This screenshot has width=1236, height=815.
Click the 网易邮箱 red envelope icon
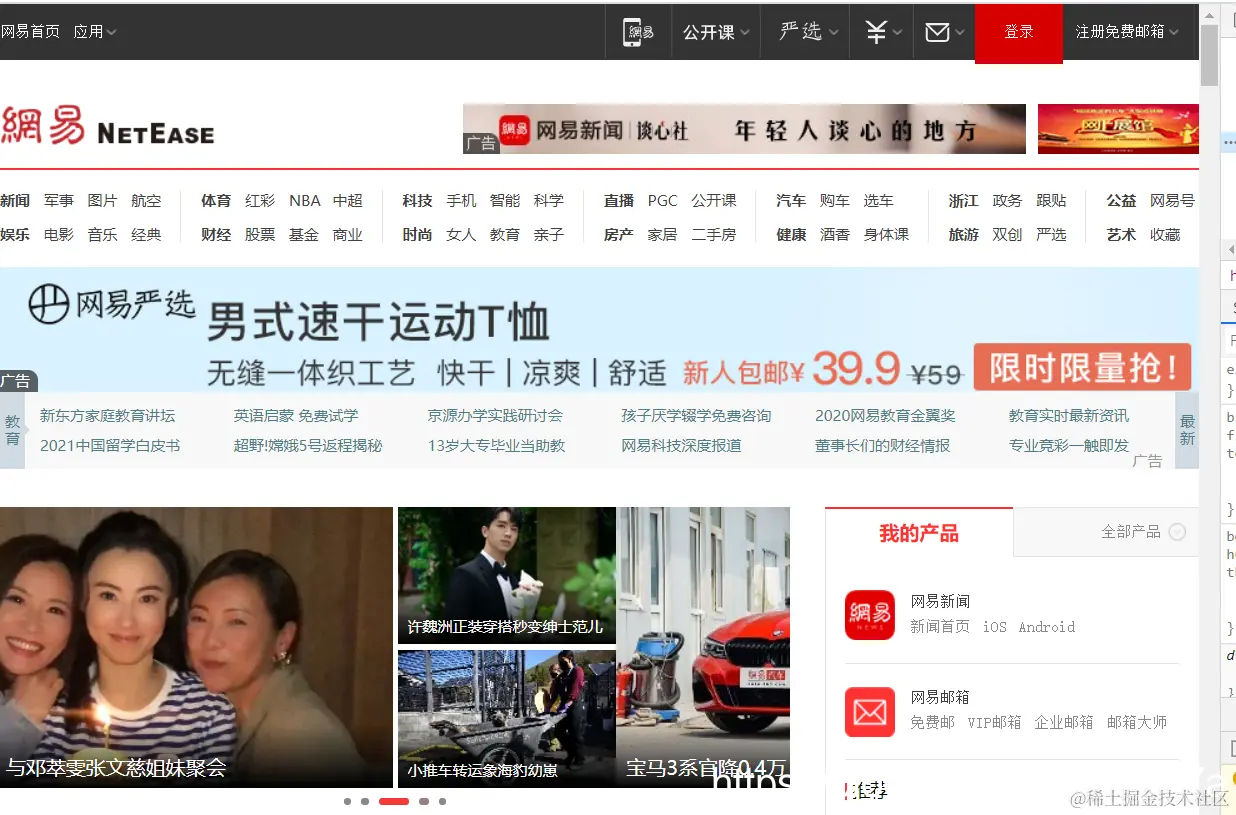click(869, 712)
